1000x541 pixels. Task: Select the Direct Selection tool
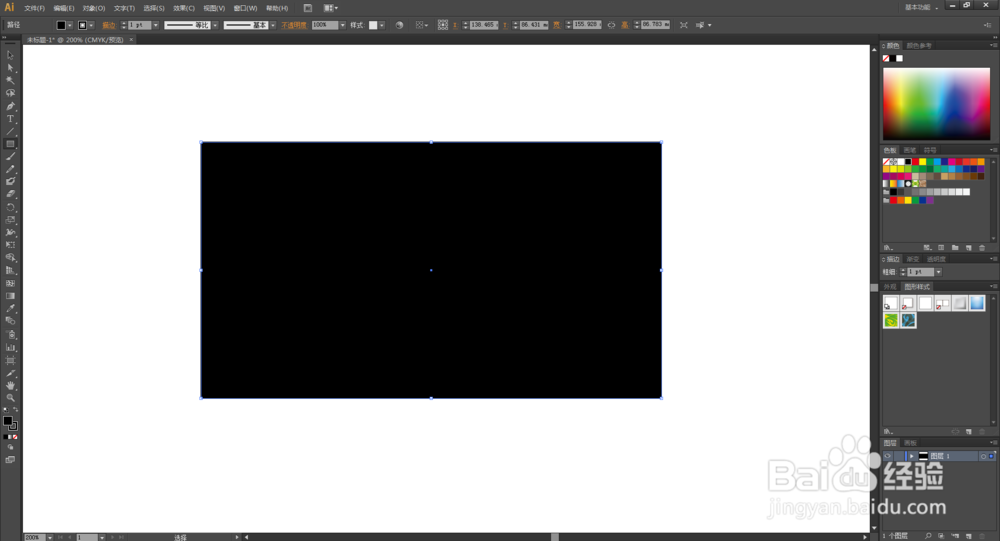click(10, 68)
